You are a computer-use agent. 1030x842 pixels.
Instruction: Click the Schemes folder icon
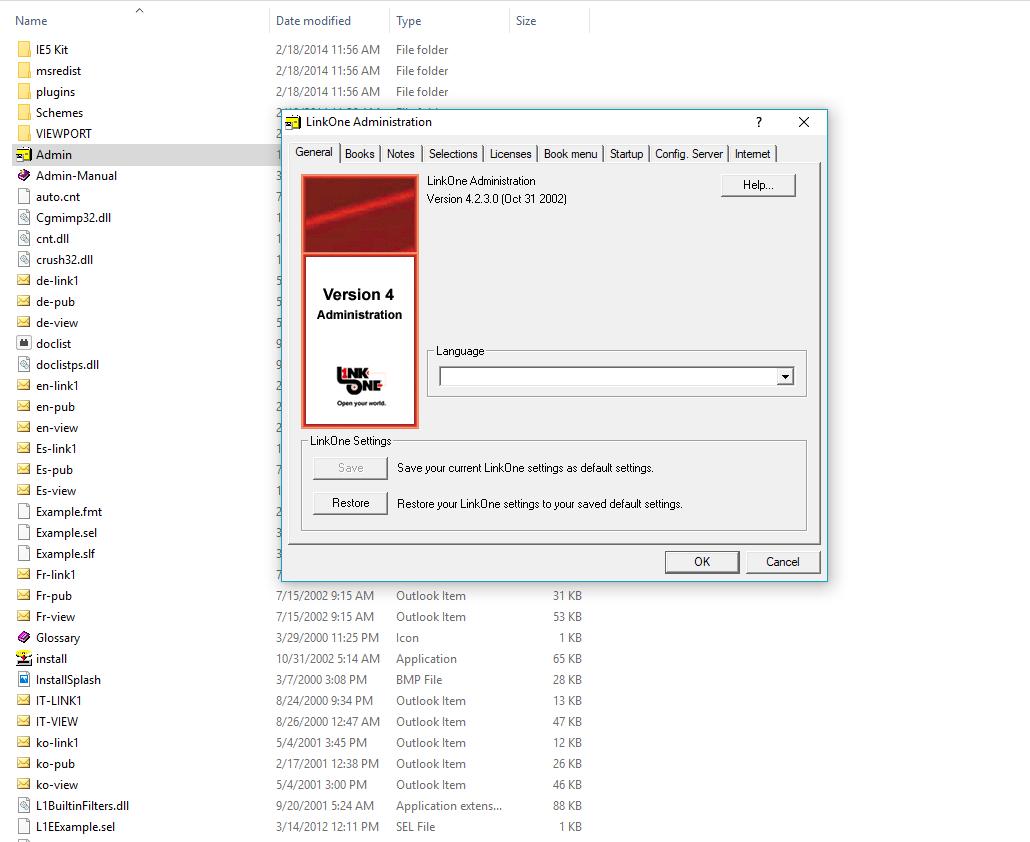24,112
